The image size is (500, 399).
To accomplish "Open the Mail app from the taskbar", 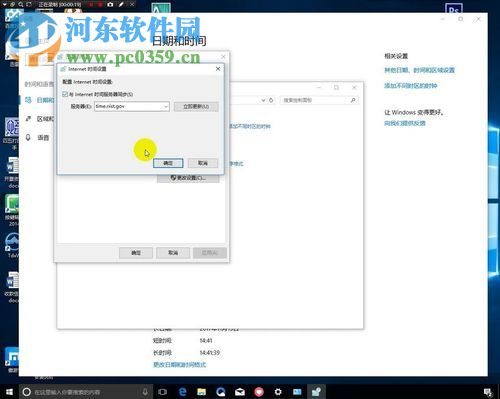I will tap(240, 392).
